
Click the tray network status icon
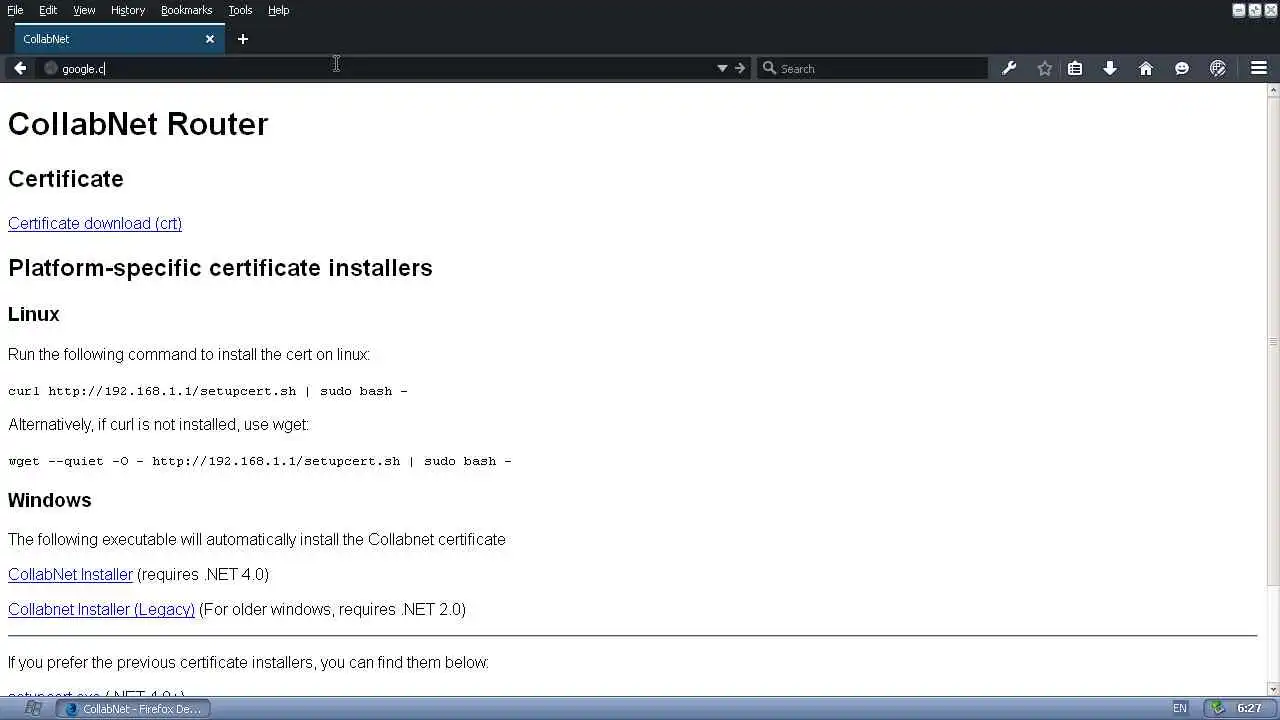click(x=1216, y=708)
